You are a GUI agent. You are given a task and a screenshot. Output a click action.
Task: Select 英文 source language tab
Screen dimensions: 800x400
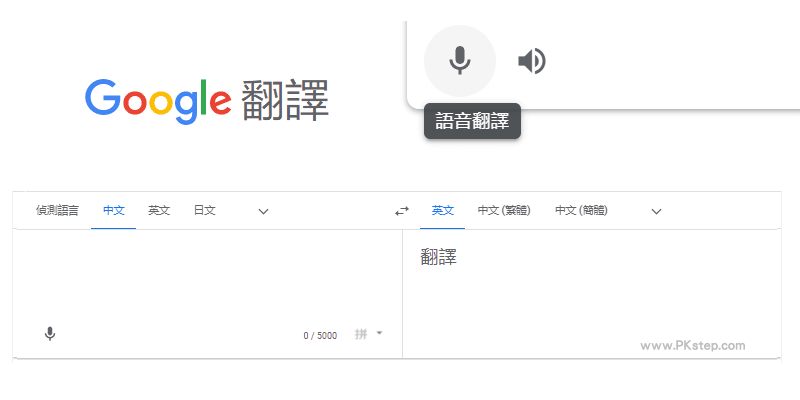point(159,211)
